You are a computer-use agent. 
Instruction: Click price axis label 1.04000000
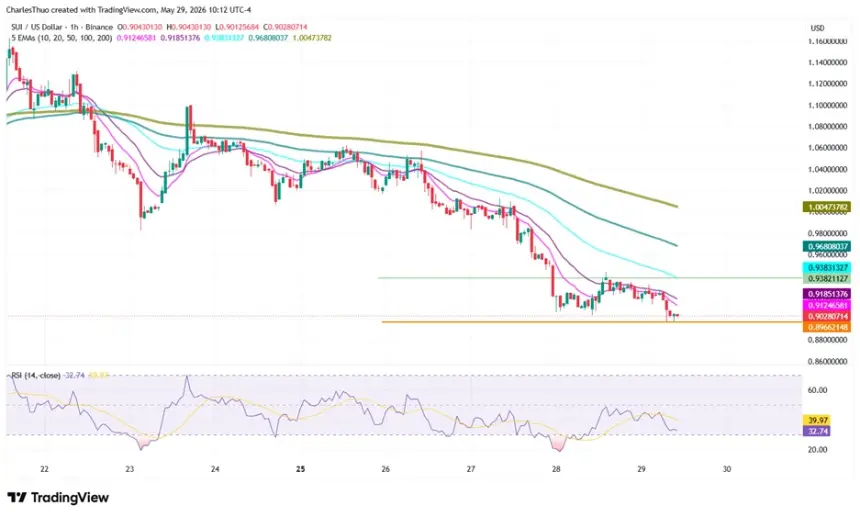(x=828, y=169)
